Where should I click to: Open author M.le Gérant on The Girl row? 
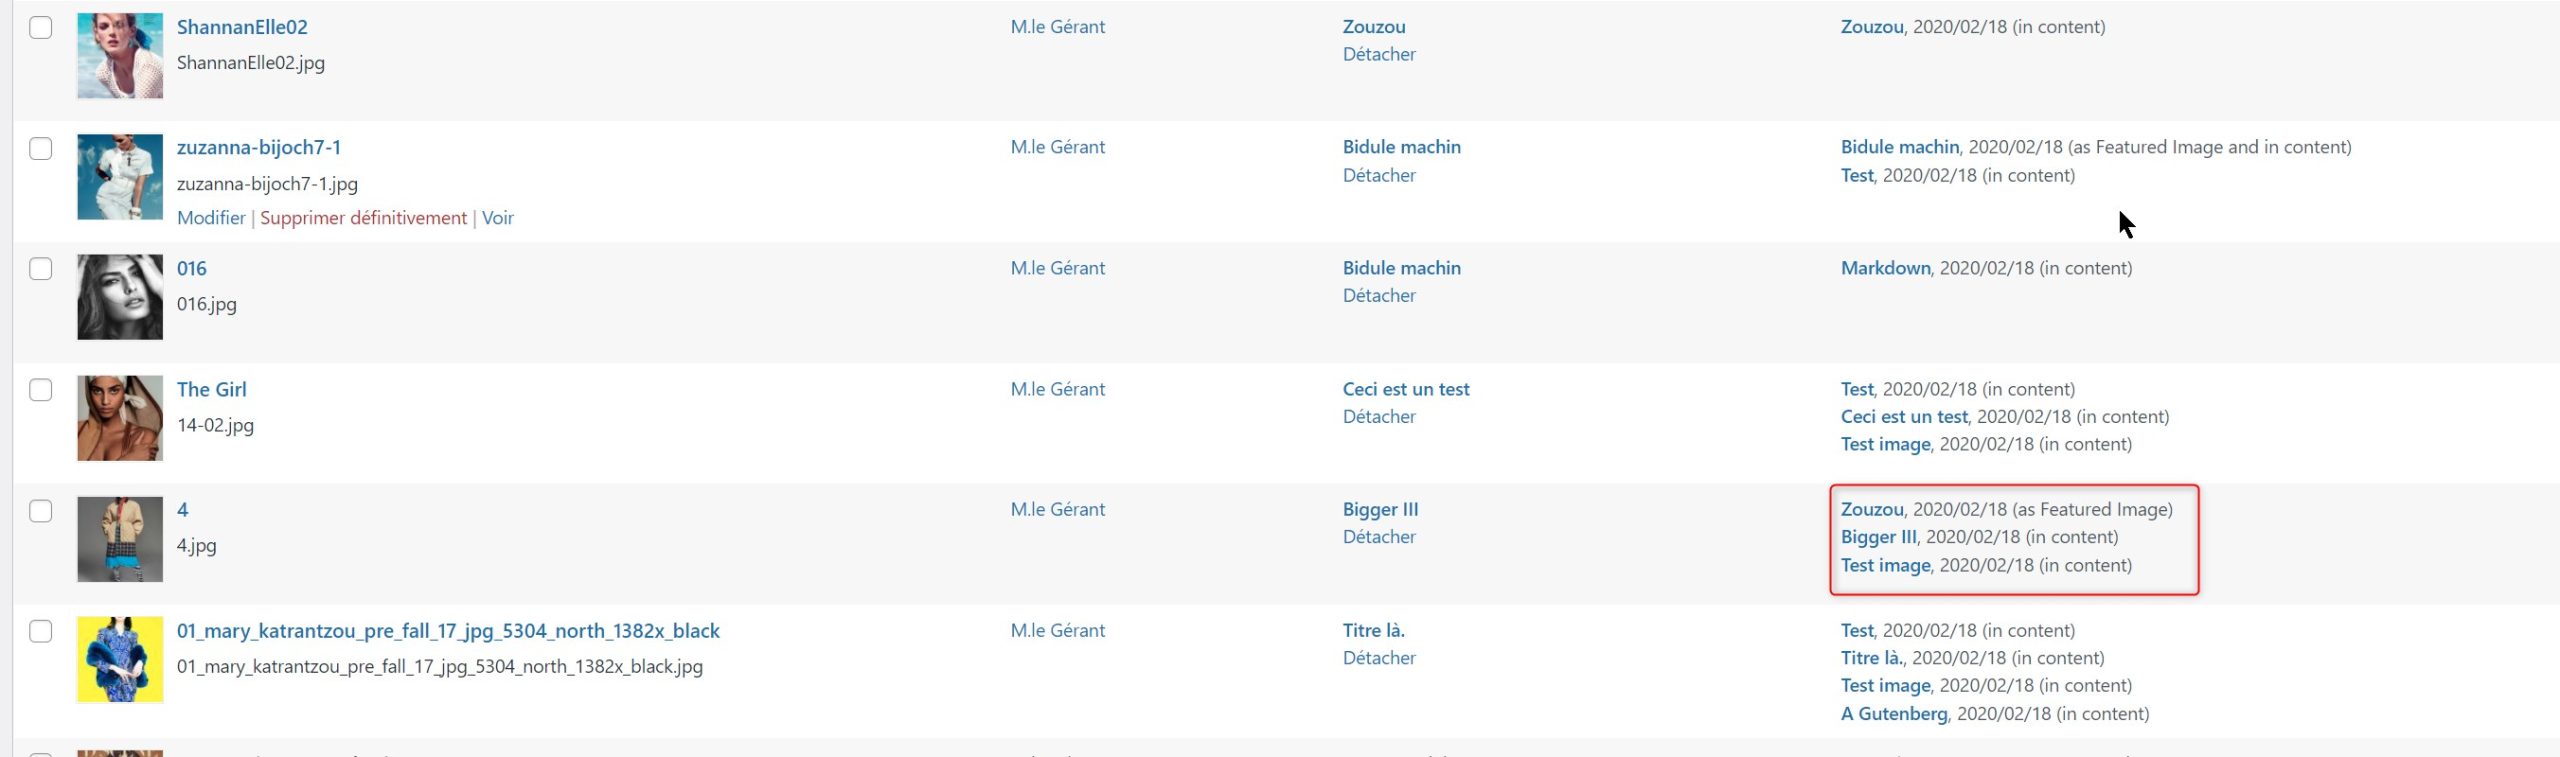1057,390
